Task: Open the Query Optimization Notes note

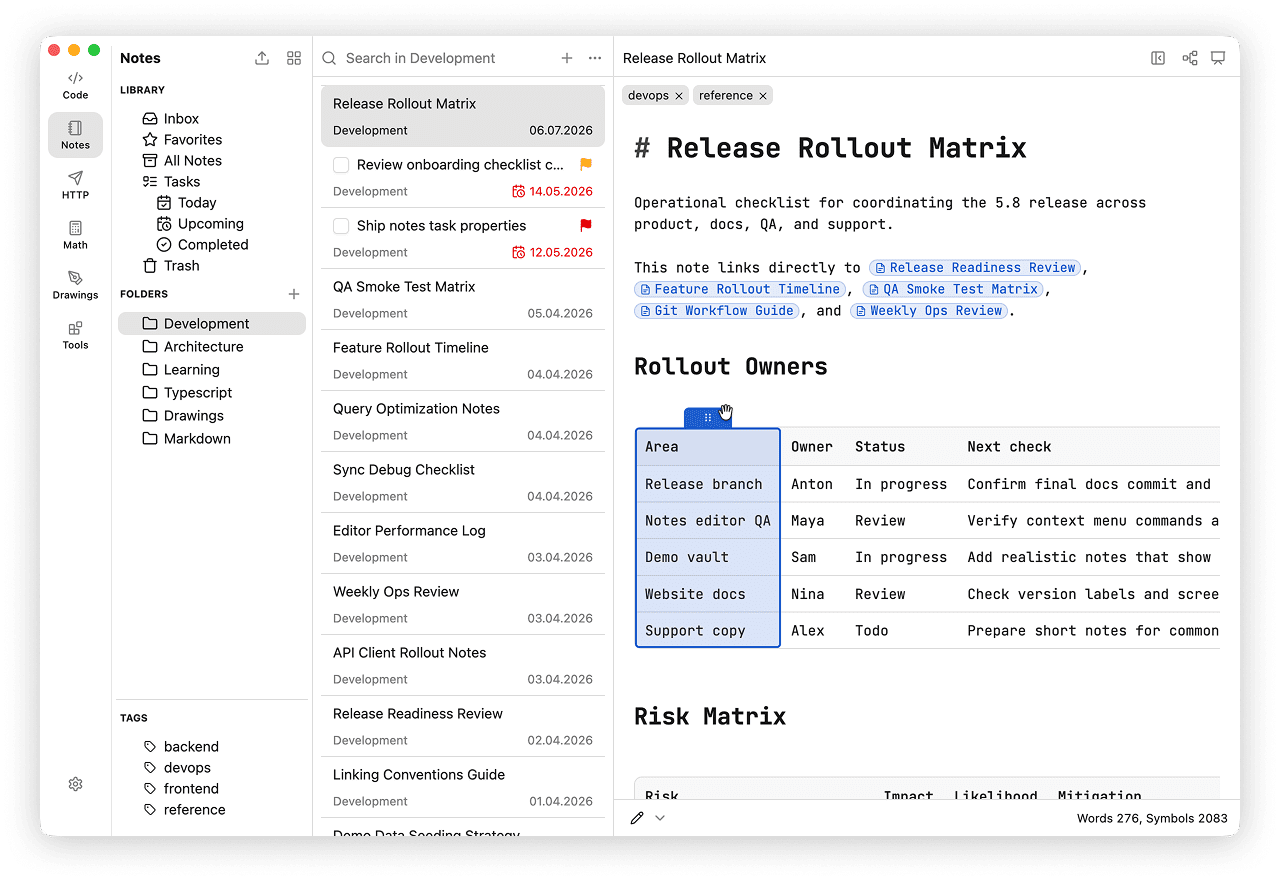Action: 463,421
